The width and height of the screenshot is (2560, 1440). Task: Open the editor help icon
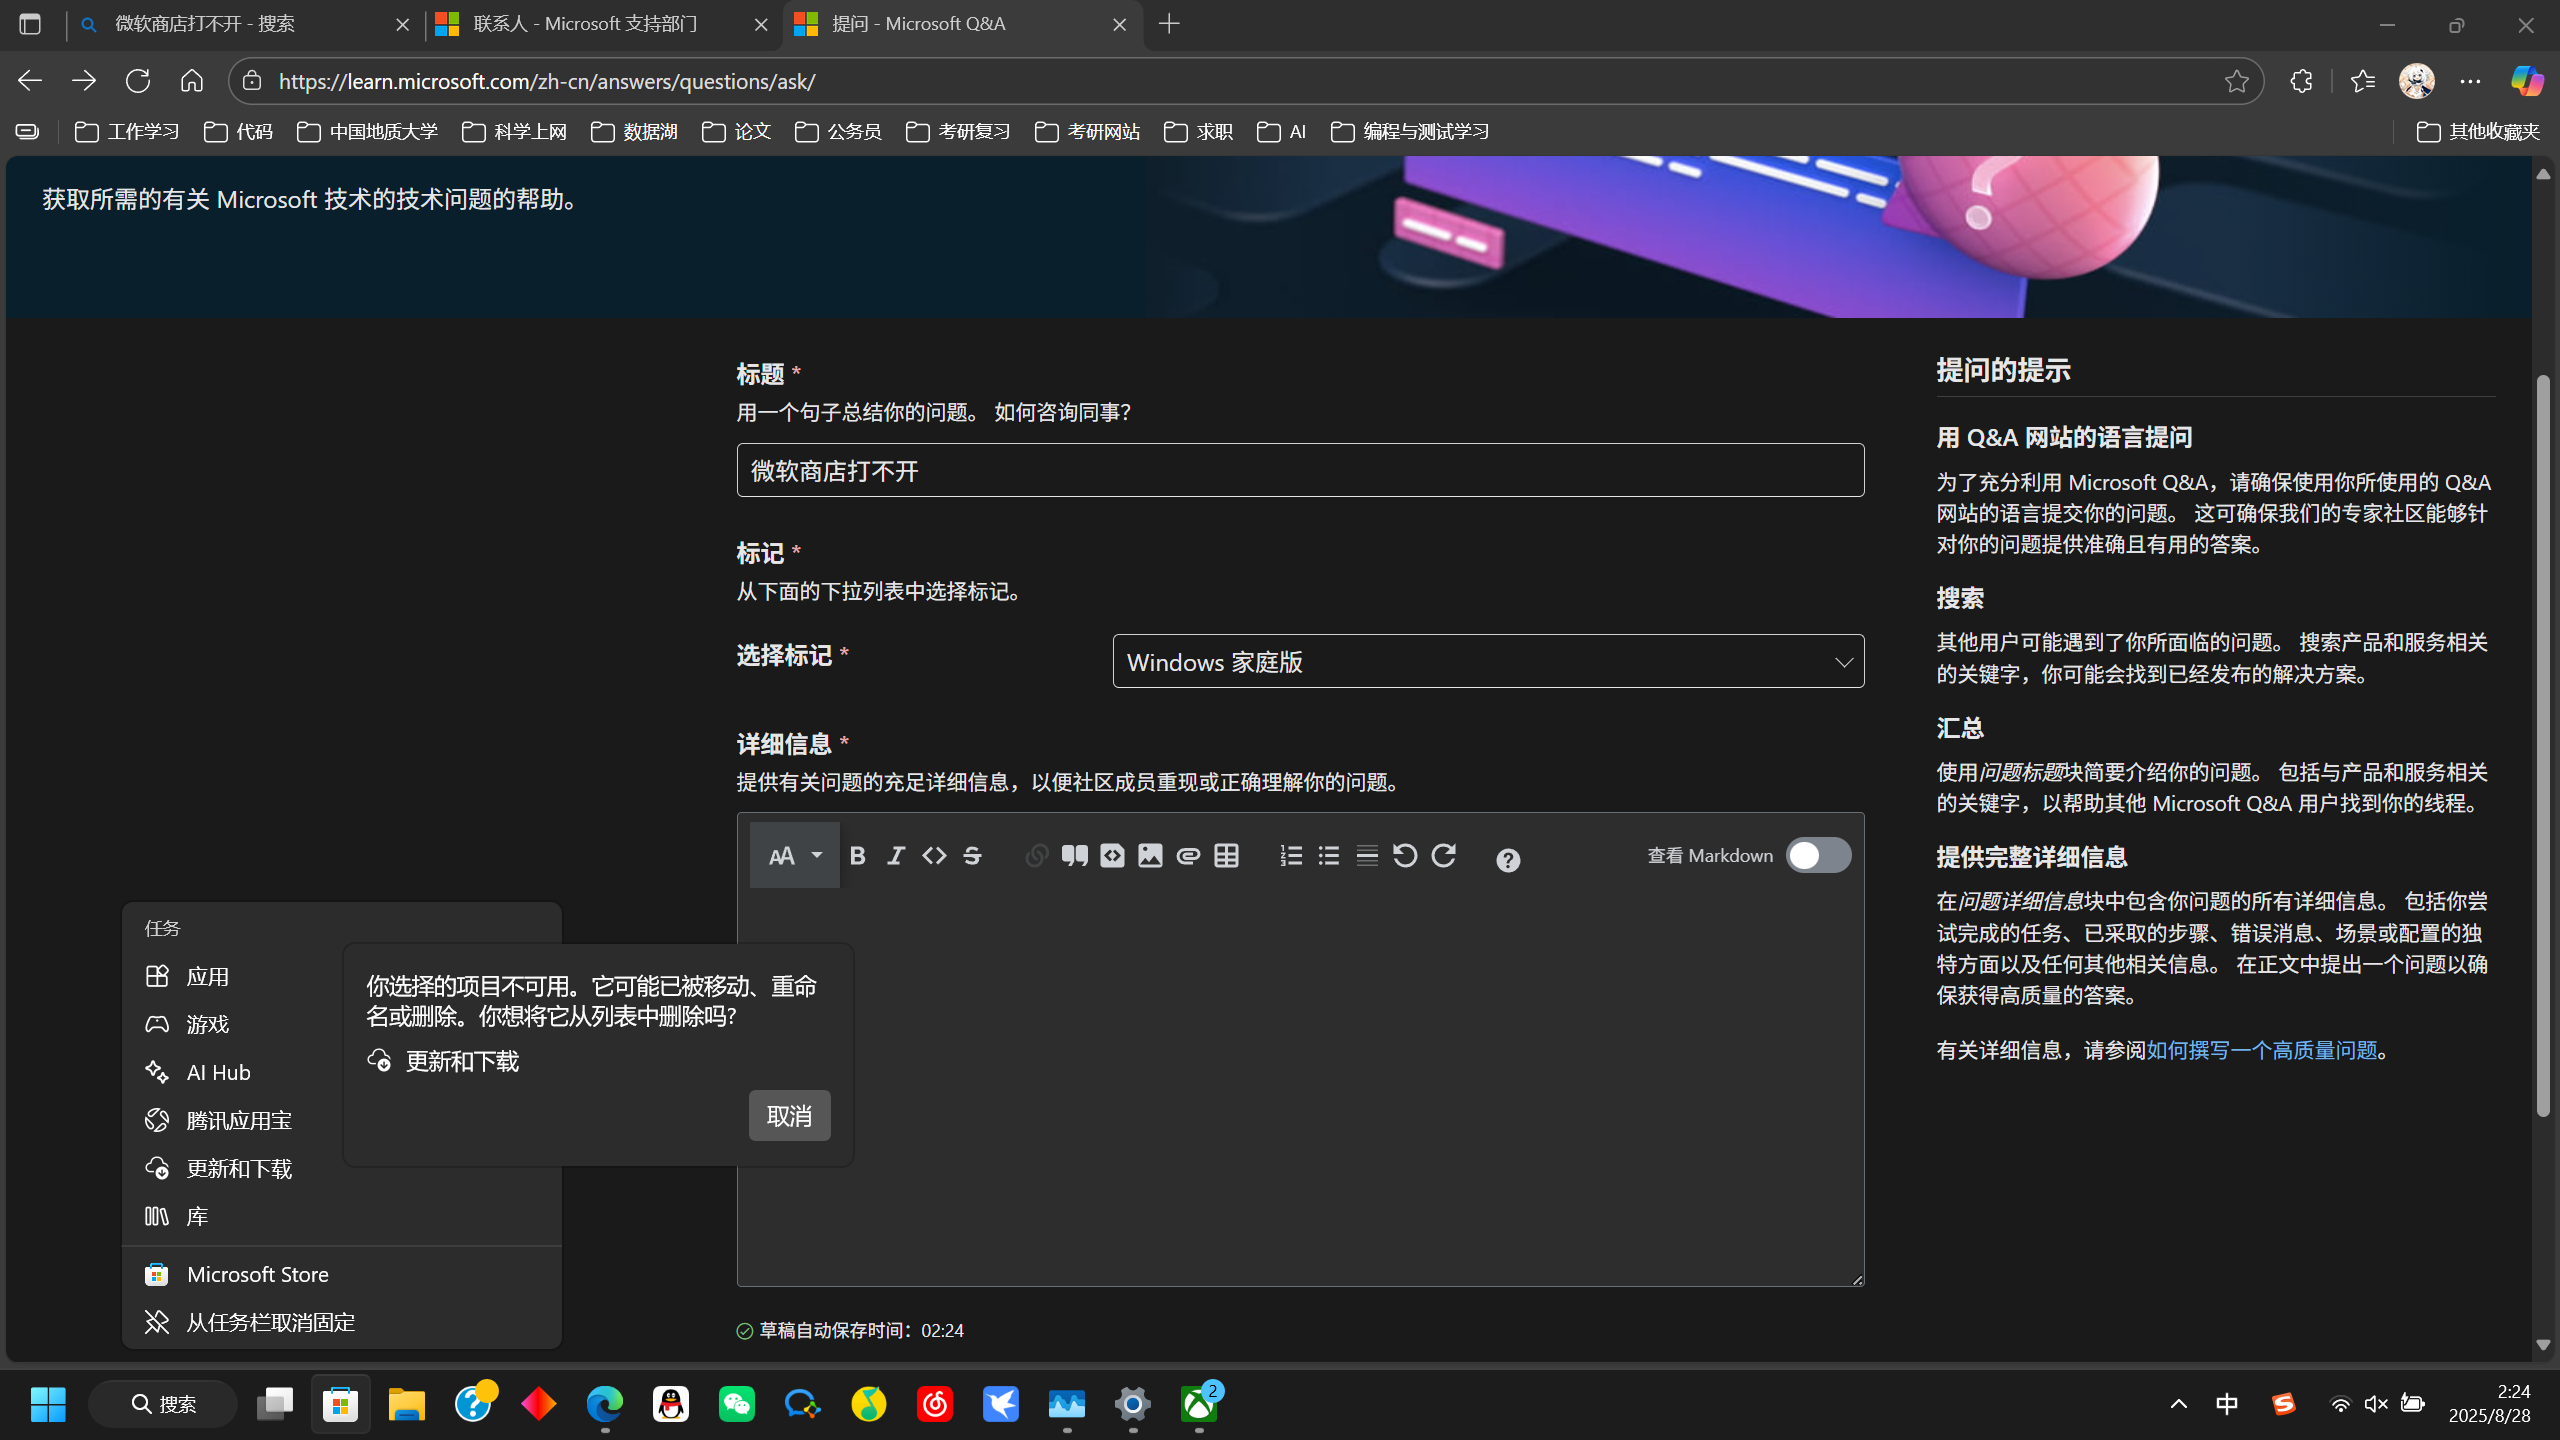tap(1508, 860)
